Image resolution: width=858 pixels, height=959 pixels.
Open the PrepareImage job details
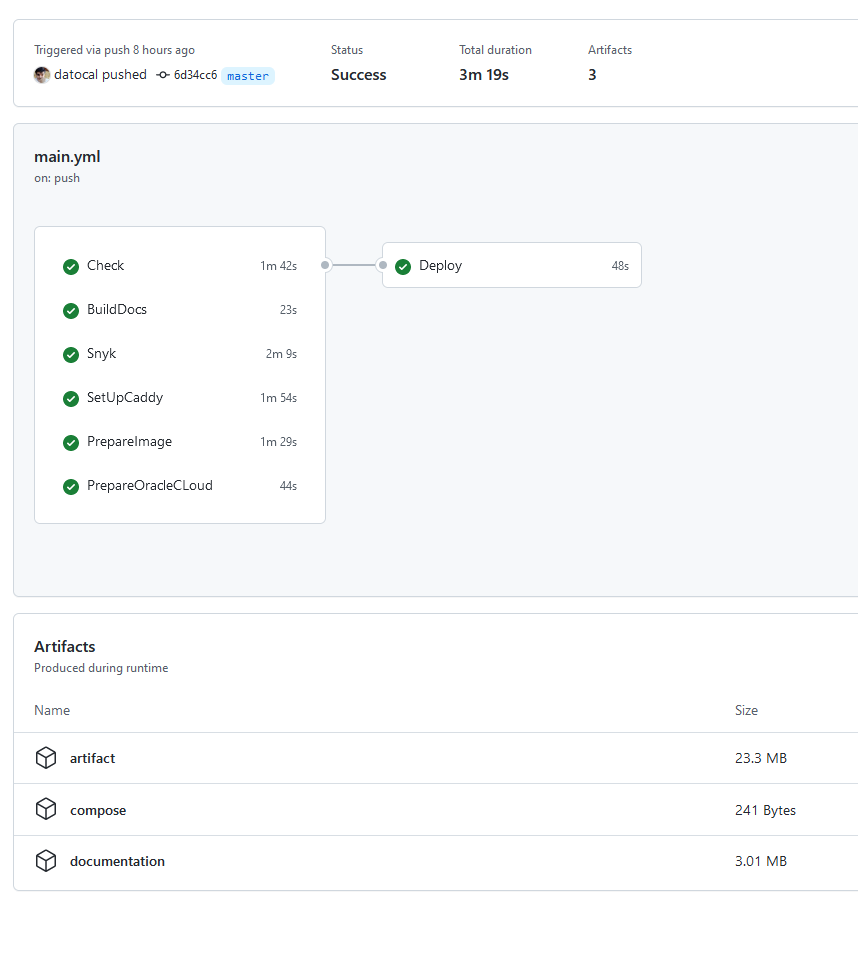point(129,441)
